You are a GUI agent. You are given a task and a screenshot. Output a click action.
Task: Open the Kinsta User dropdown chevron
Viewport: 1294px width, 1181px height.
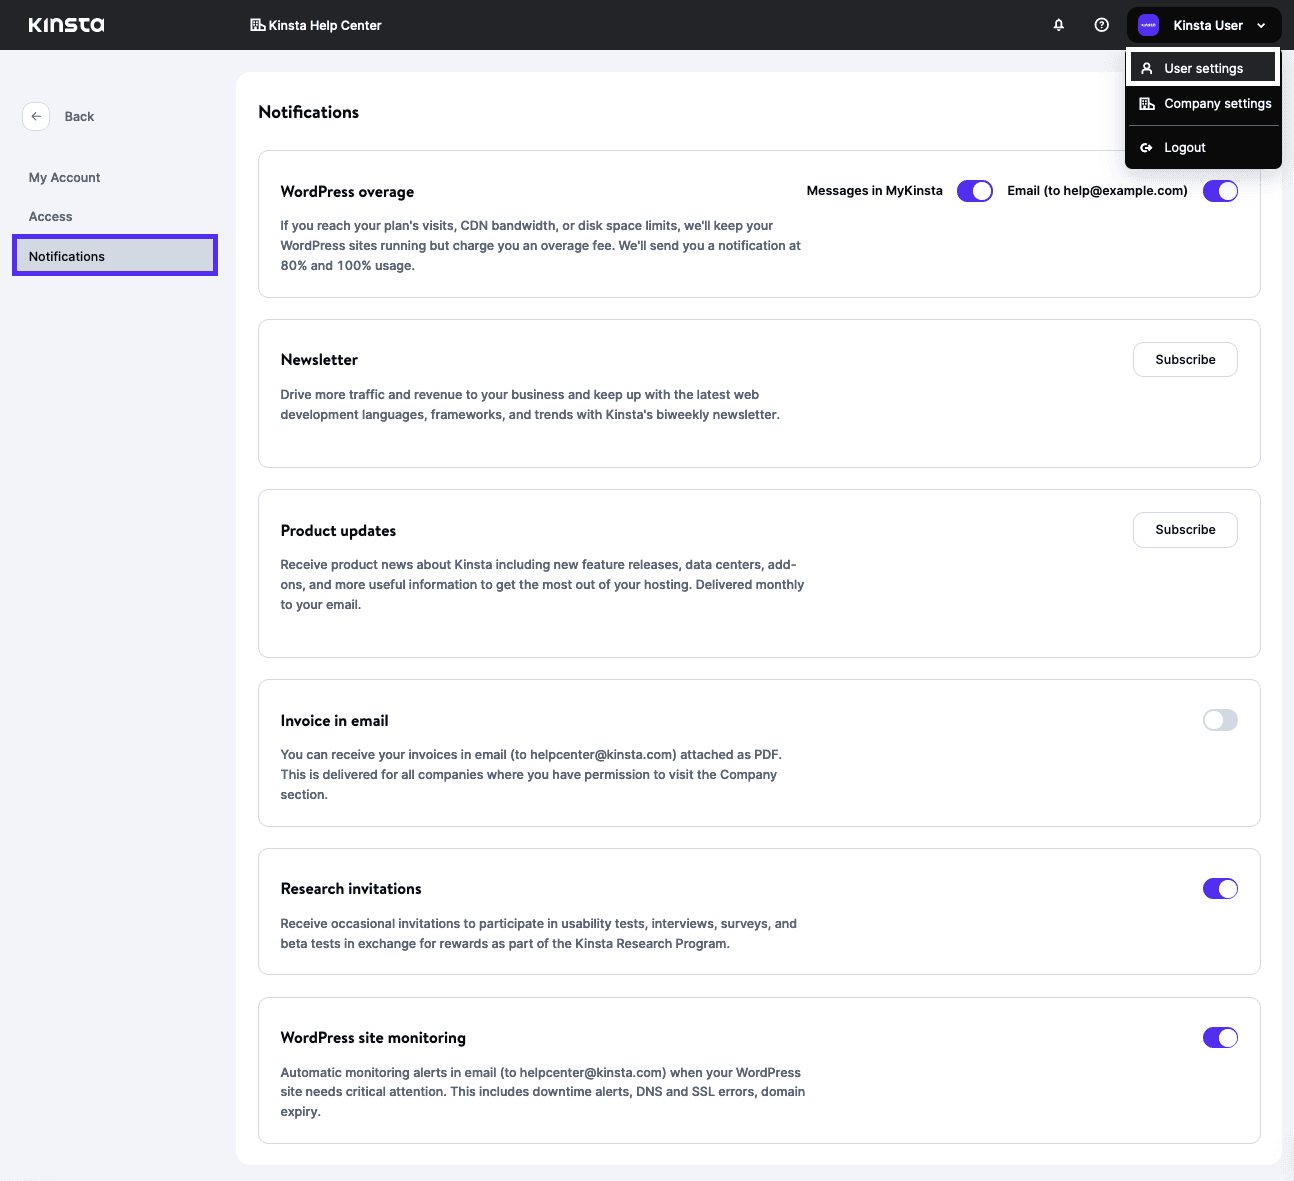(1261, 25)
